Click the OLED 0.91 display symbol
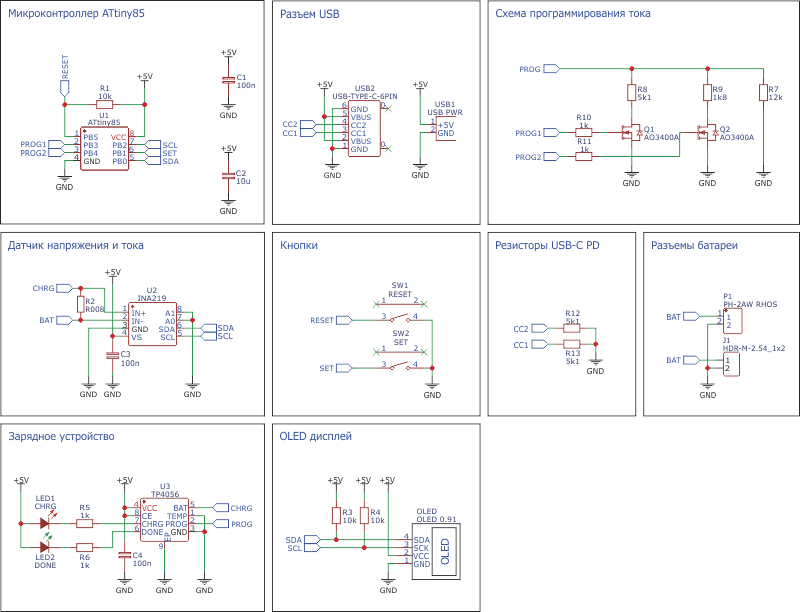The height and width of the screenshot is (612, 800). (436, 551)
